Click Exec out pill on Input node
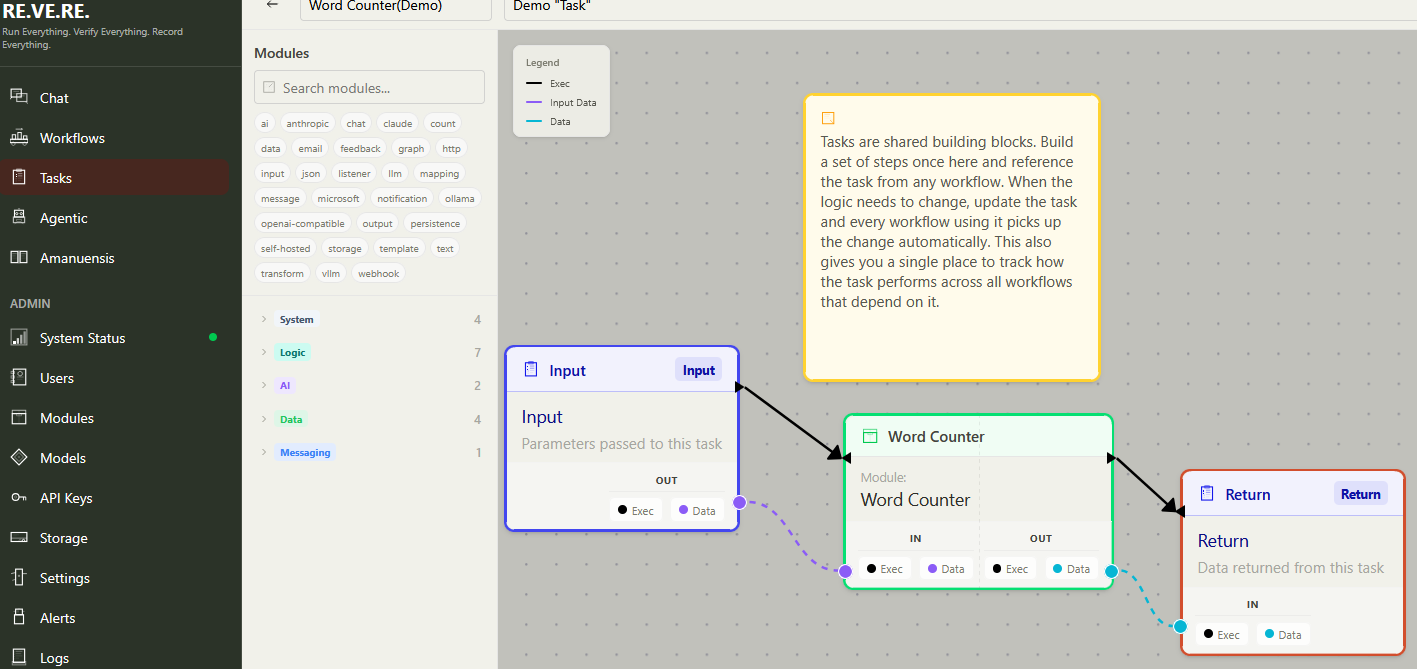 [x=636, y=510]
